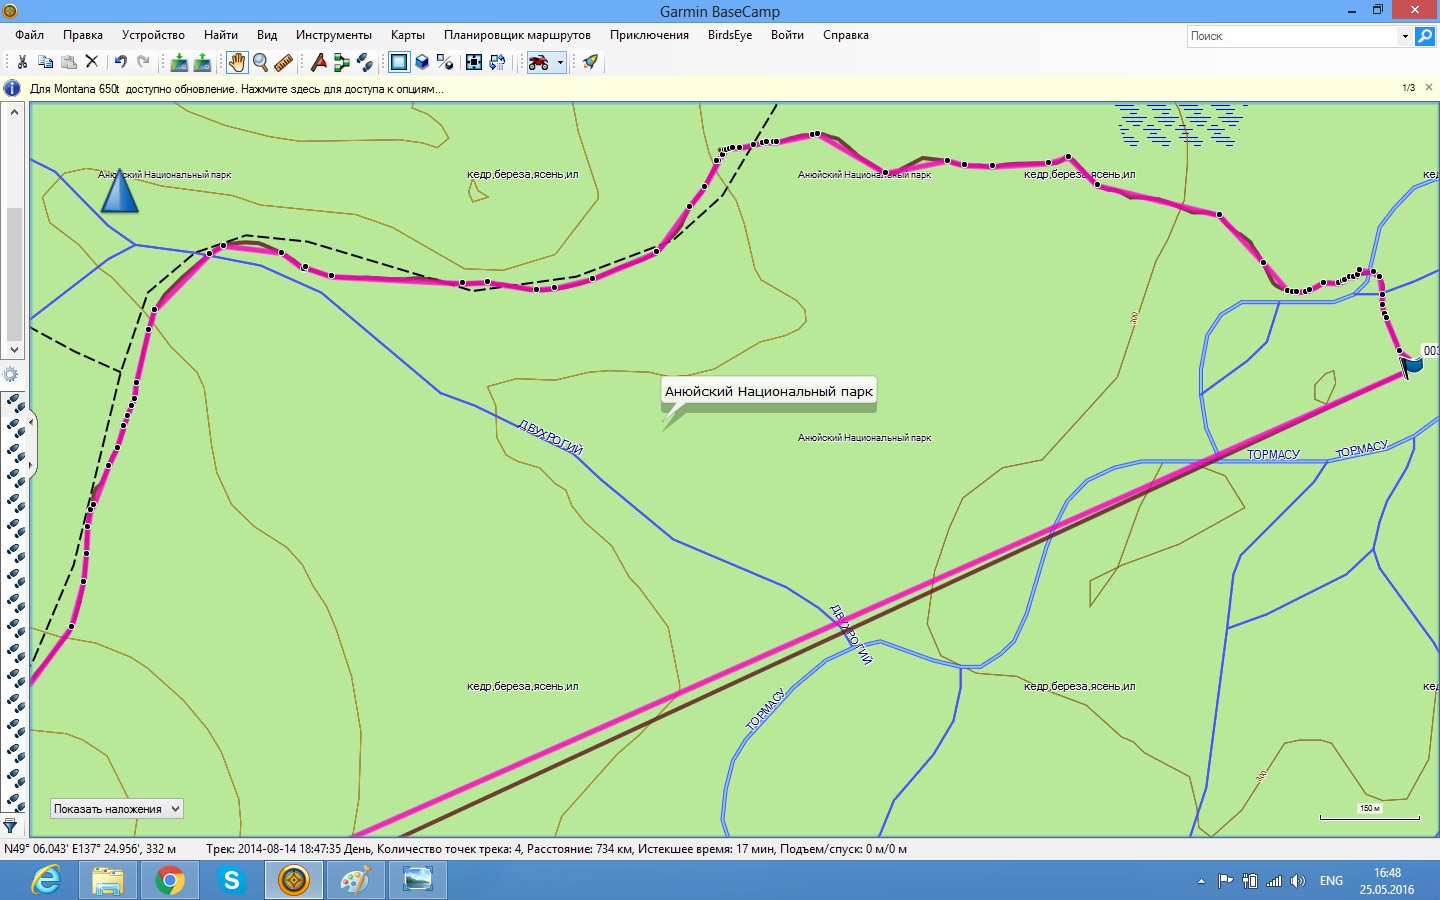
Task: Open the 'Карты' menu
Action: pos(407,35)
